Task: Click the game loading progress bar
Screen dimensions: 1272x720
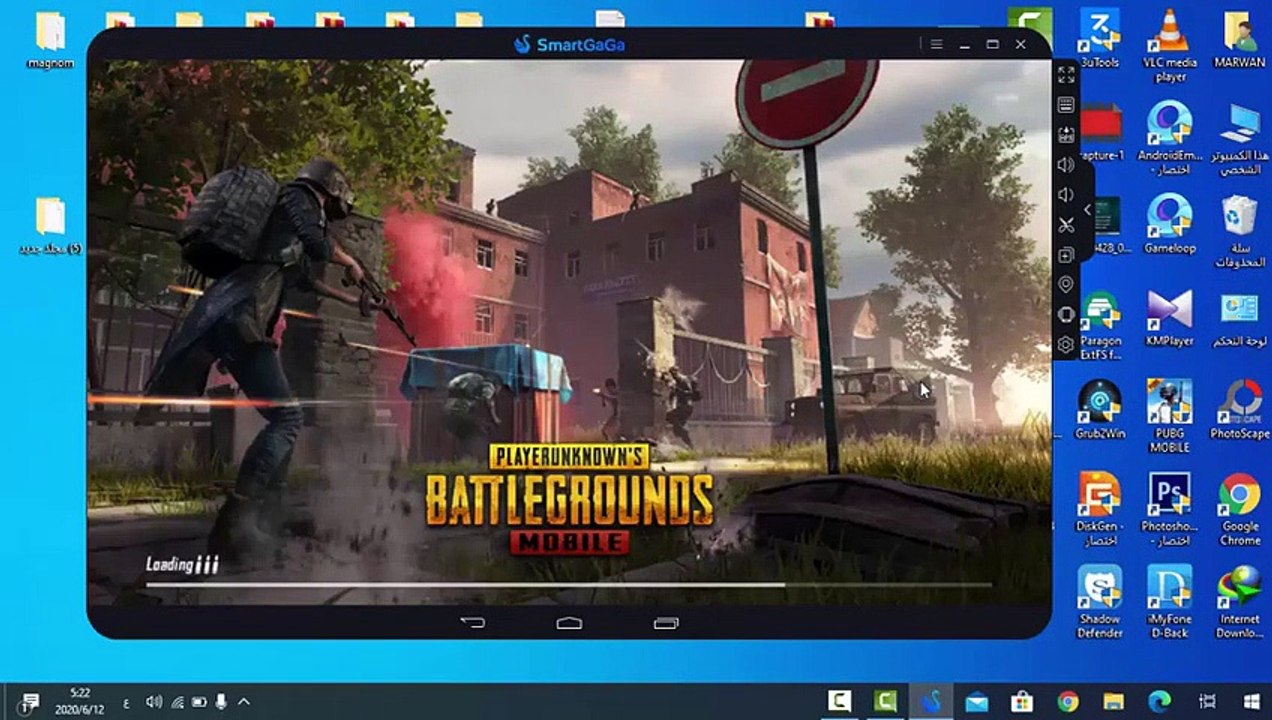Action: pyautogui.click(x=569, y=584)
